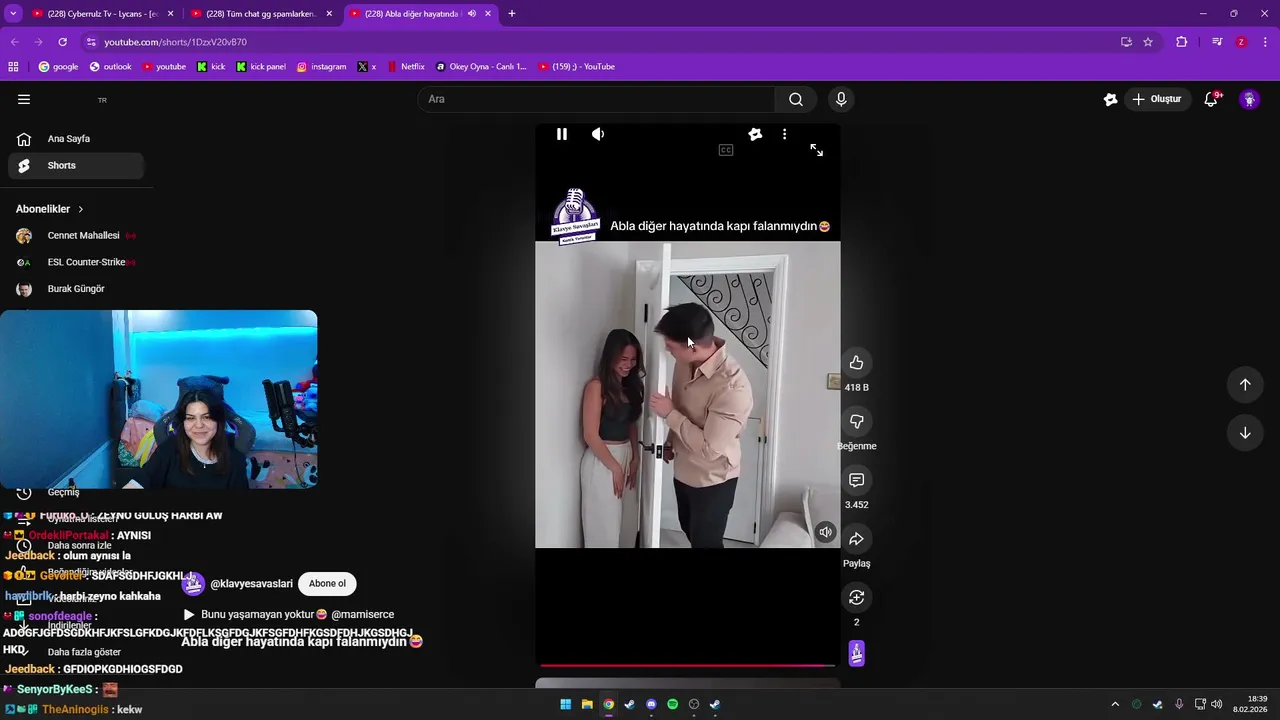Open the media controls icon in toolbar
The width and height of the screenshot is (1280, 720).
point(1217,42)
